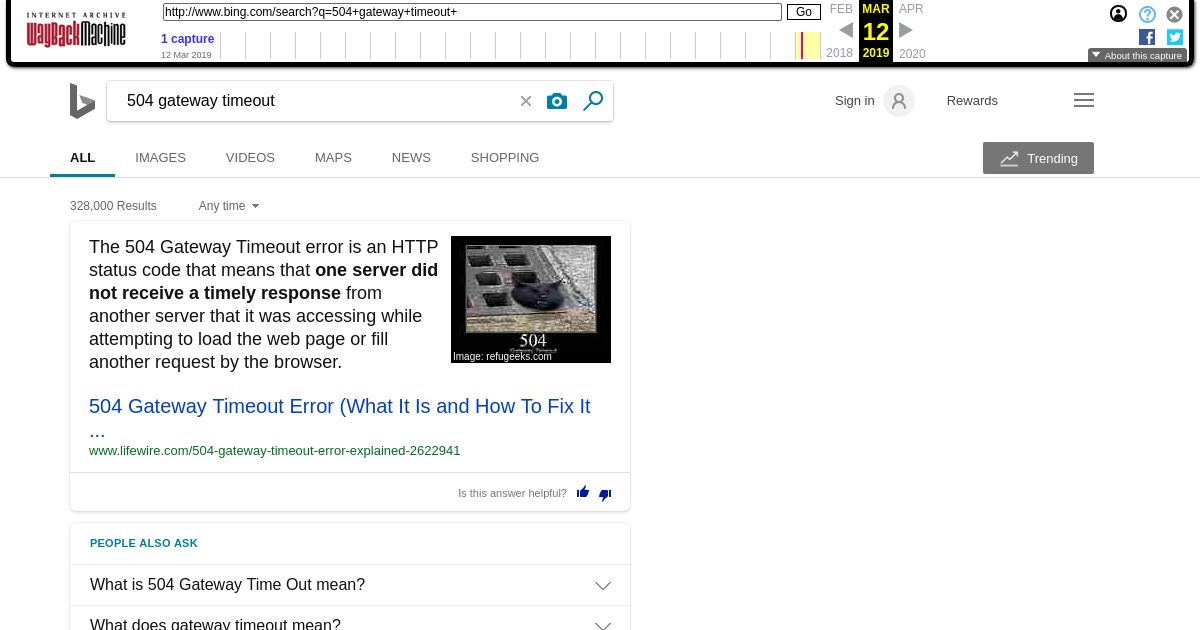Click the Trending button
Viewport: 1200px width, 630px height.
pyautogui.click(x=1038, y=158)
